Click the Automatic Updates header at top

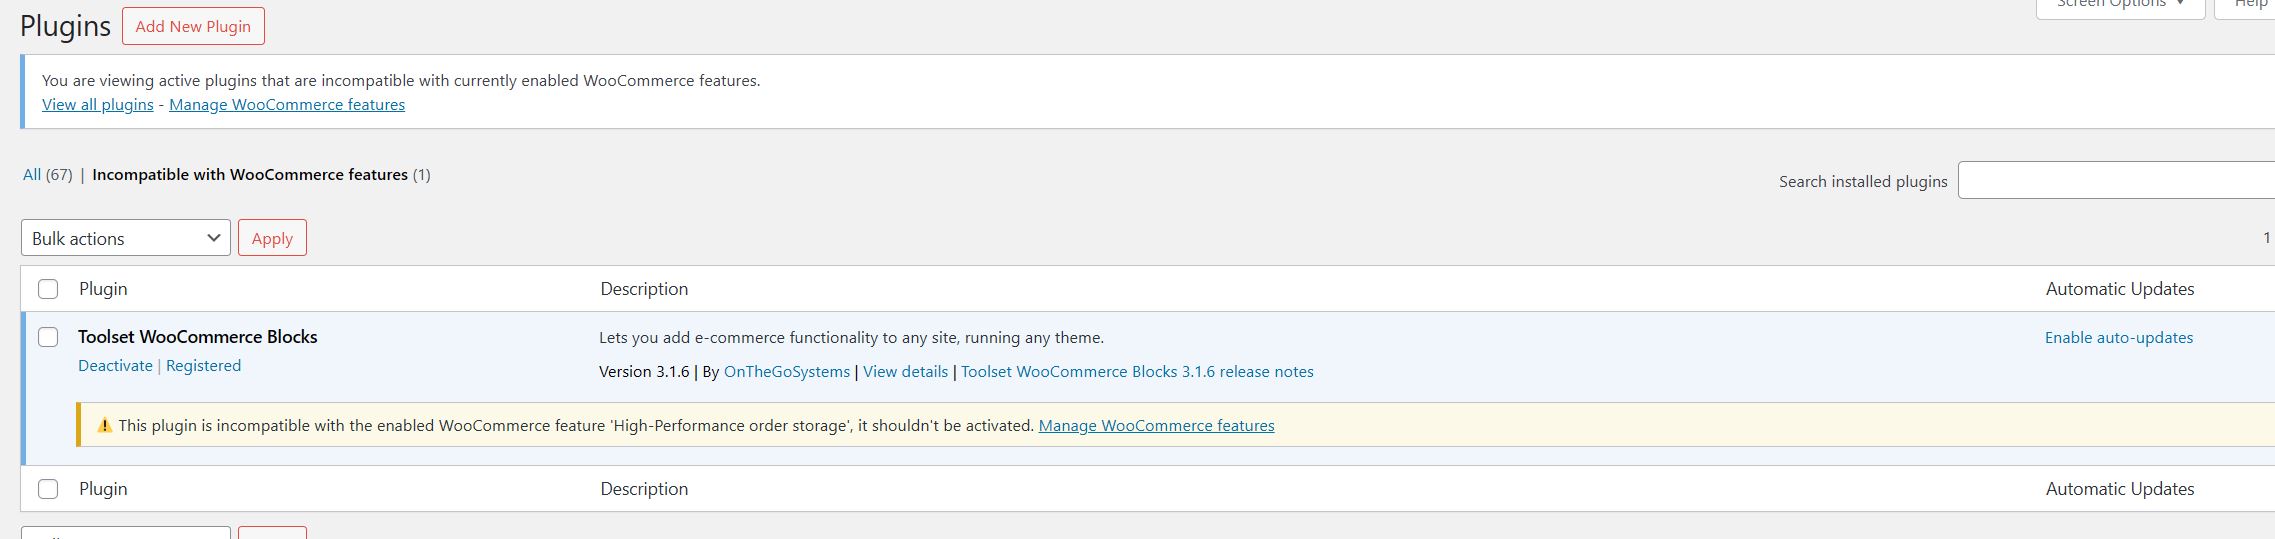2119,288
